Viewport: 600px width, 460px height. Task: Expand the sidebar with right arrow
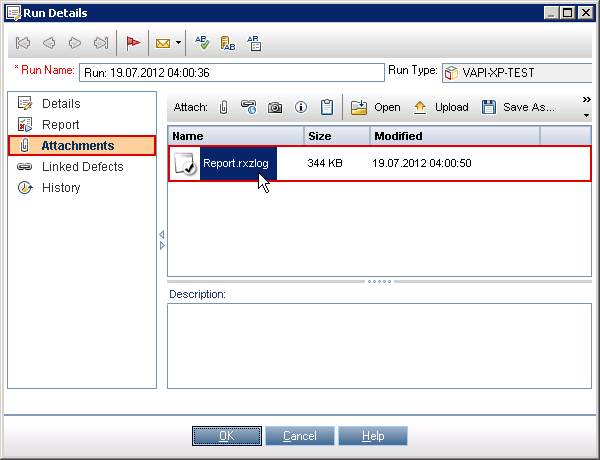pos(162,245)
